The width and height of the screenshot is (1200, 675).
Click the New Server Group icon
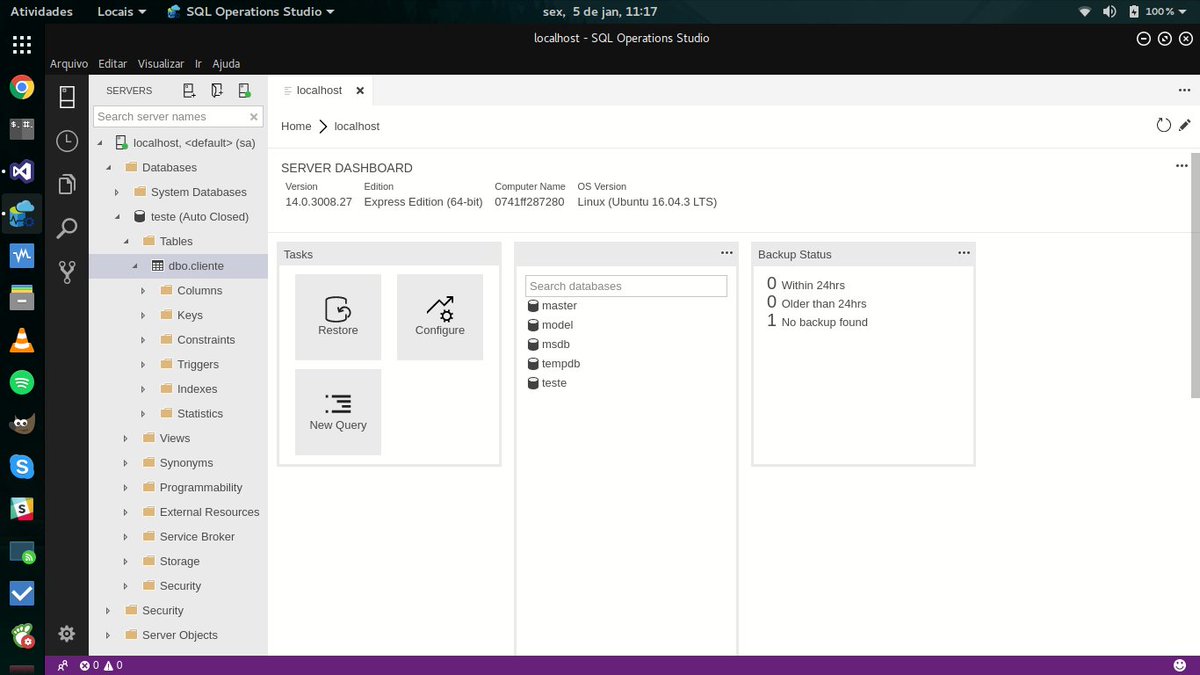tap(217, 90)
